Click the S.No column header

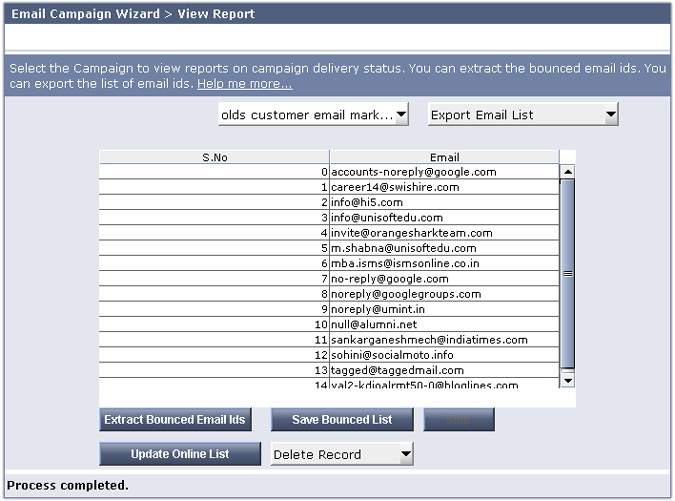click(x=214, y=157)
